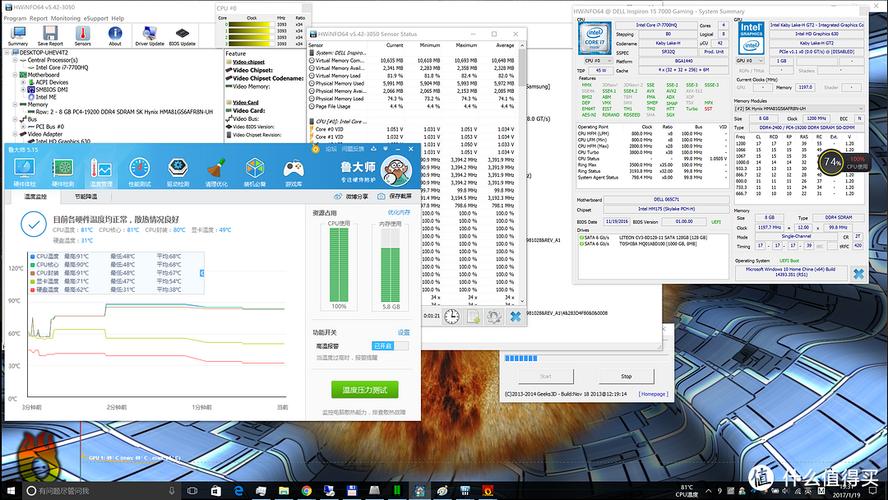Click the Stop button in FurMark
Image resolution: width=888 pixels, height=500 pixels.
[626, 376]
